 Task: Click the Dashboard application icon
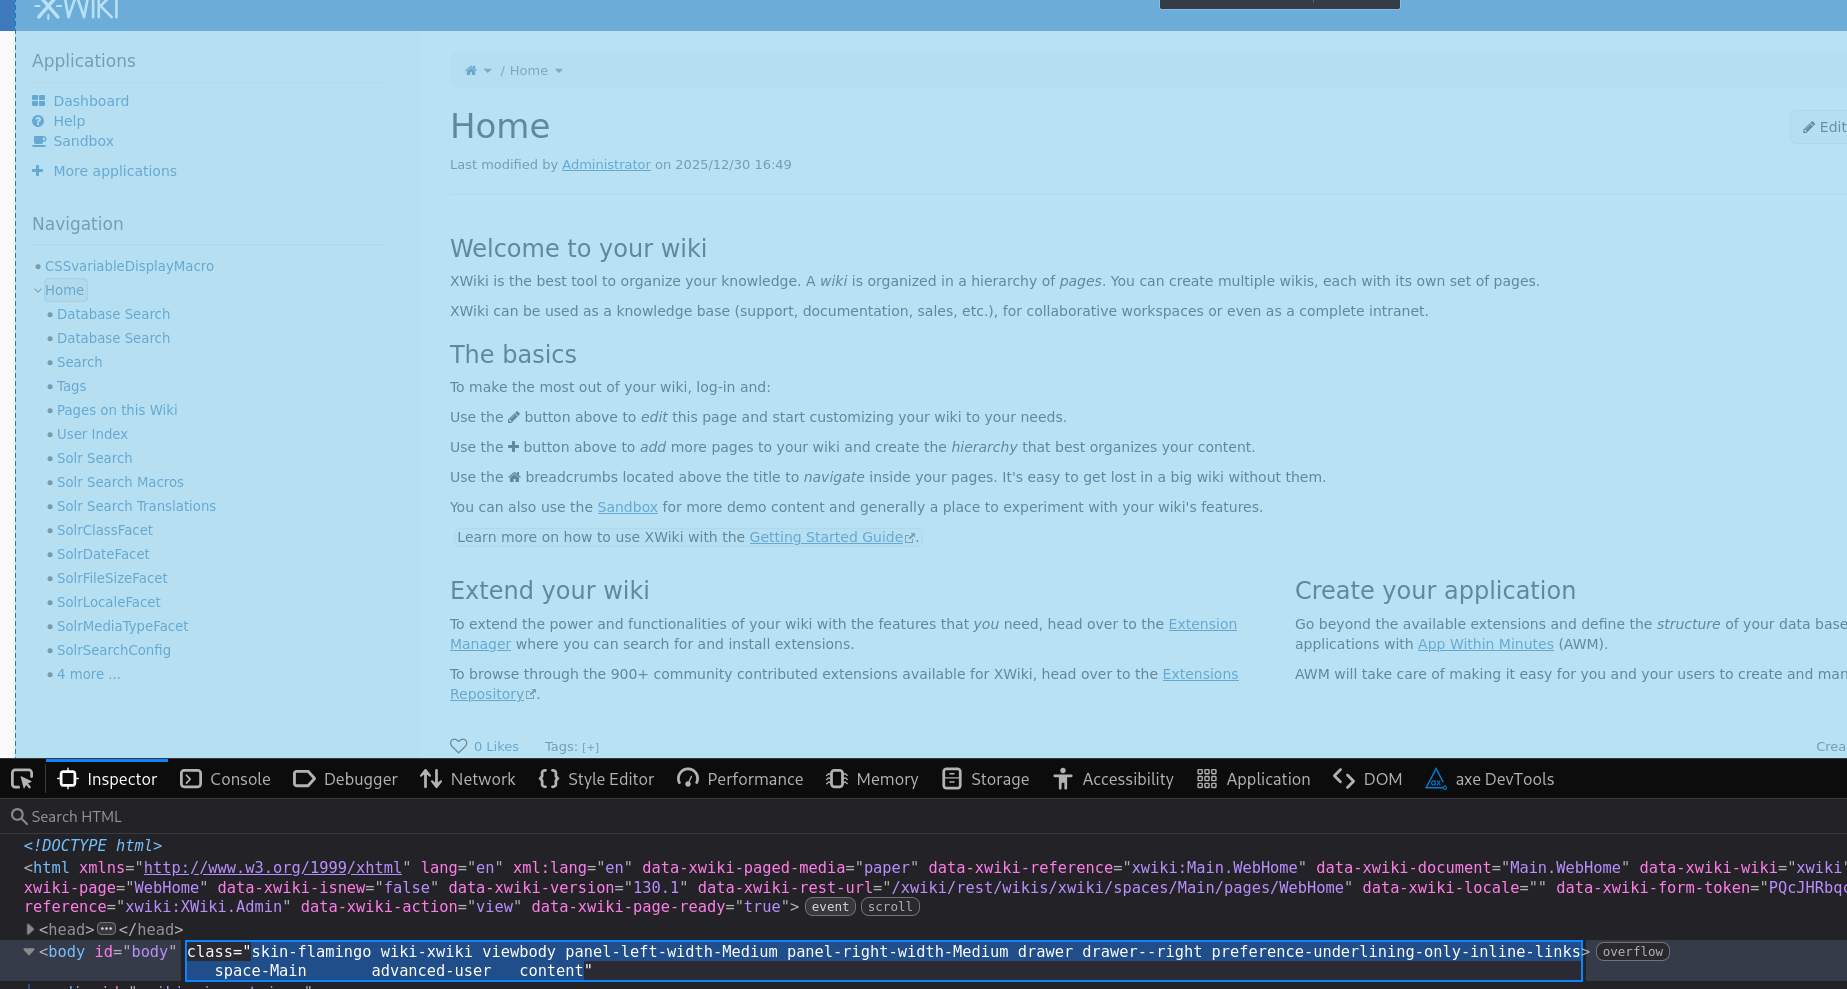(39, 101)
